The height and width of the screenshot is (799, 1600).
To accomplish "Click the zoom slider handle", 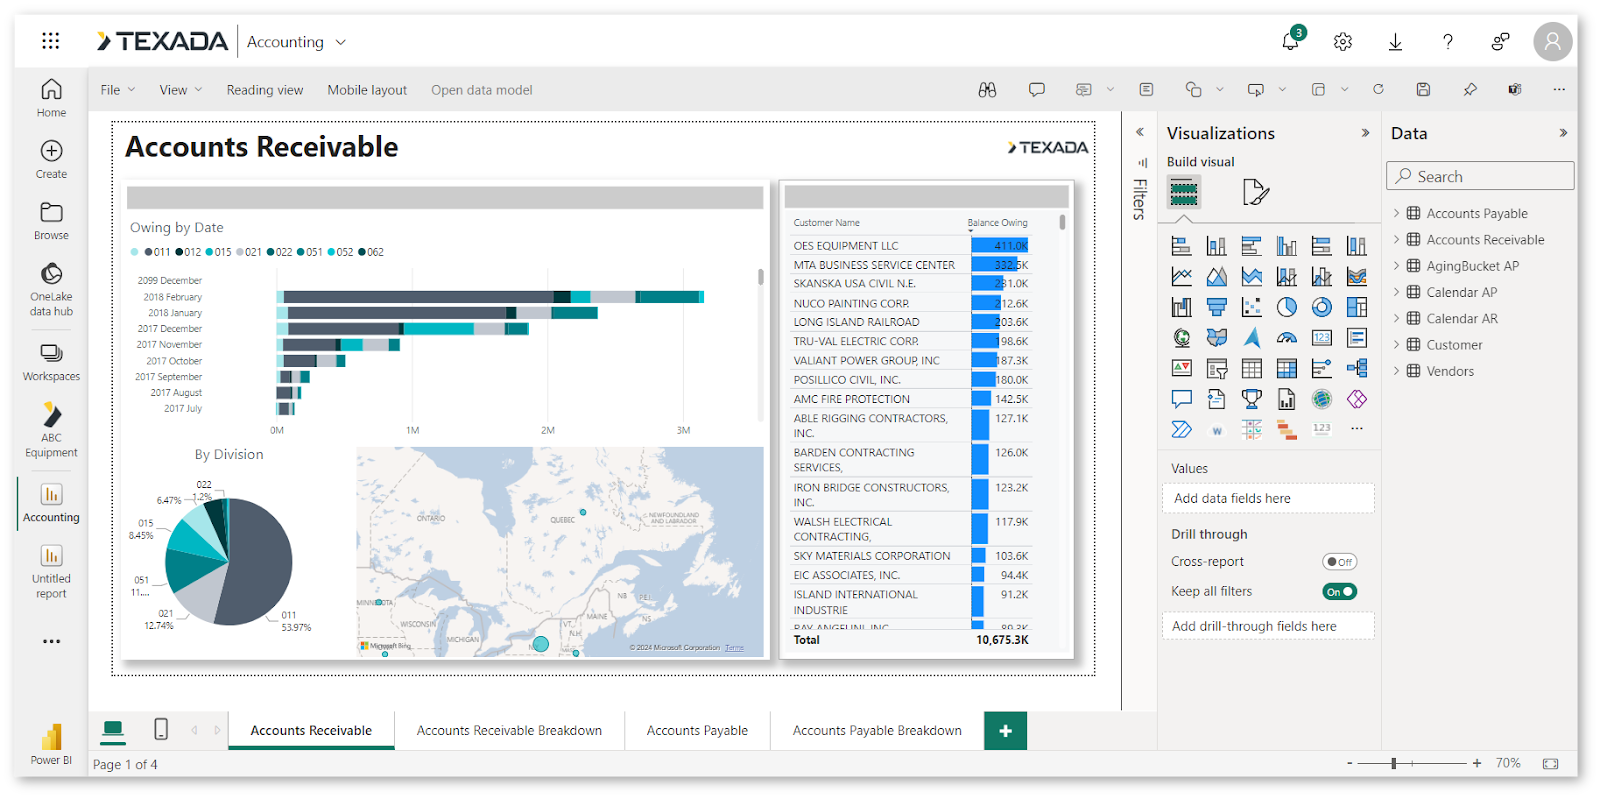I will point(1394,763).
